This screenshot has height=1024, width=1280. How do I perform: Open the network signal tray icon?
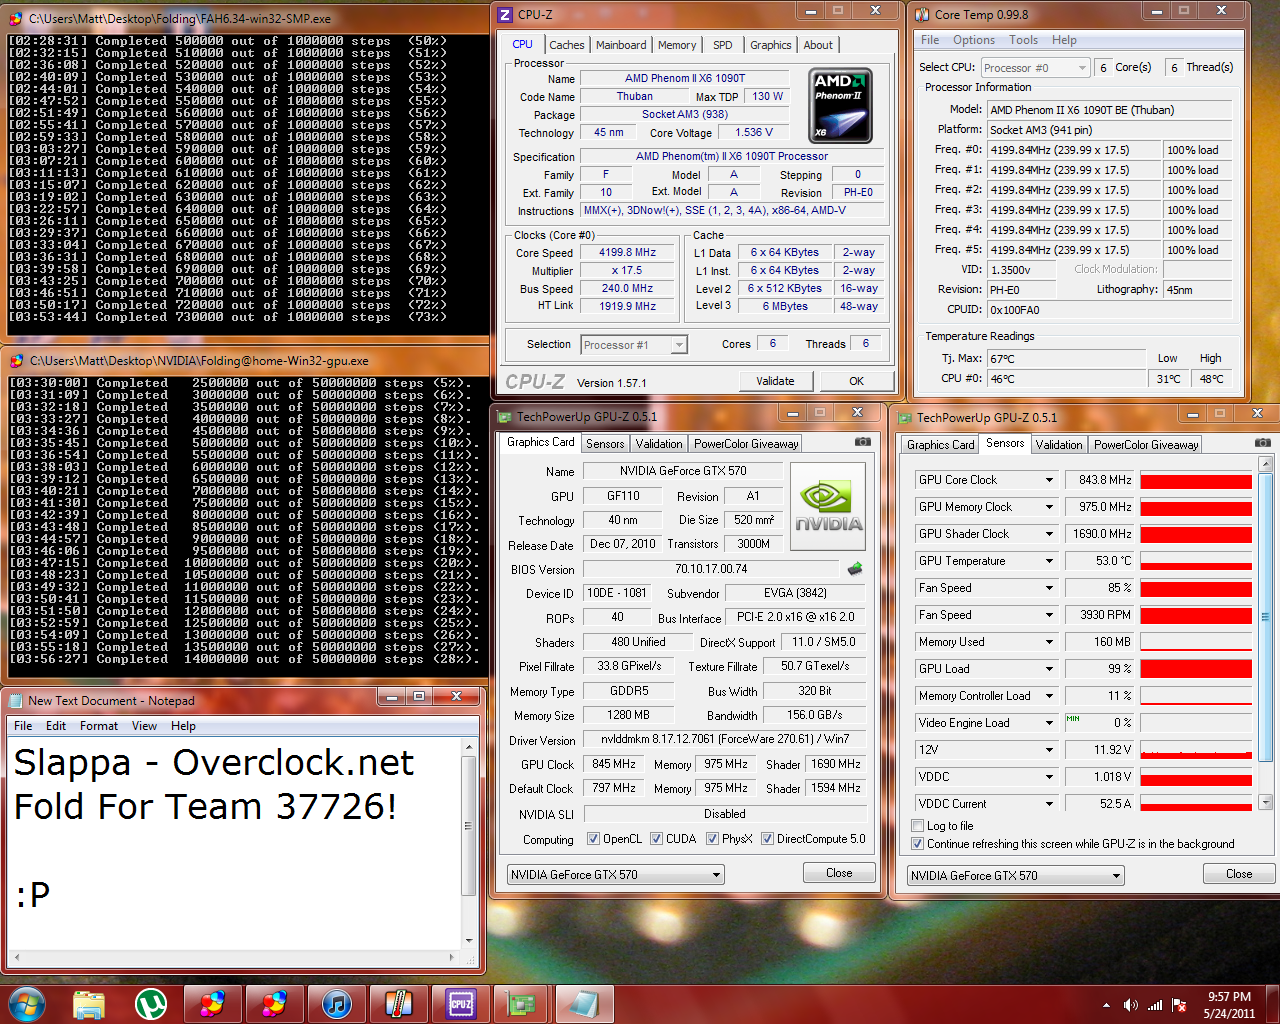click(x=1155, y=1005)
